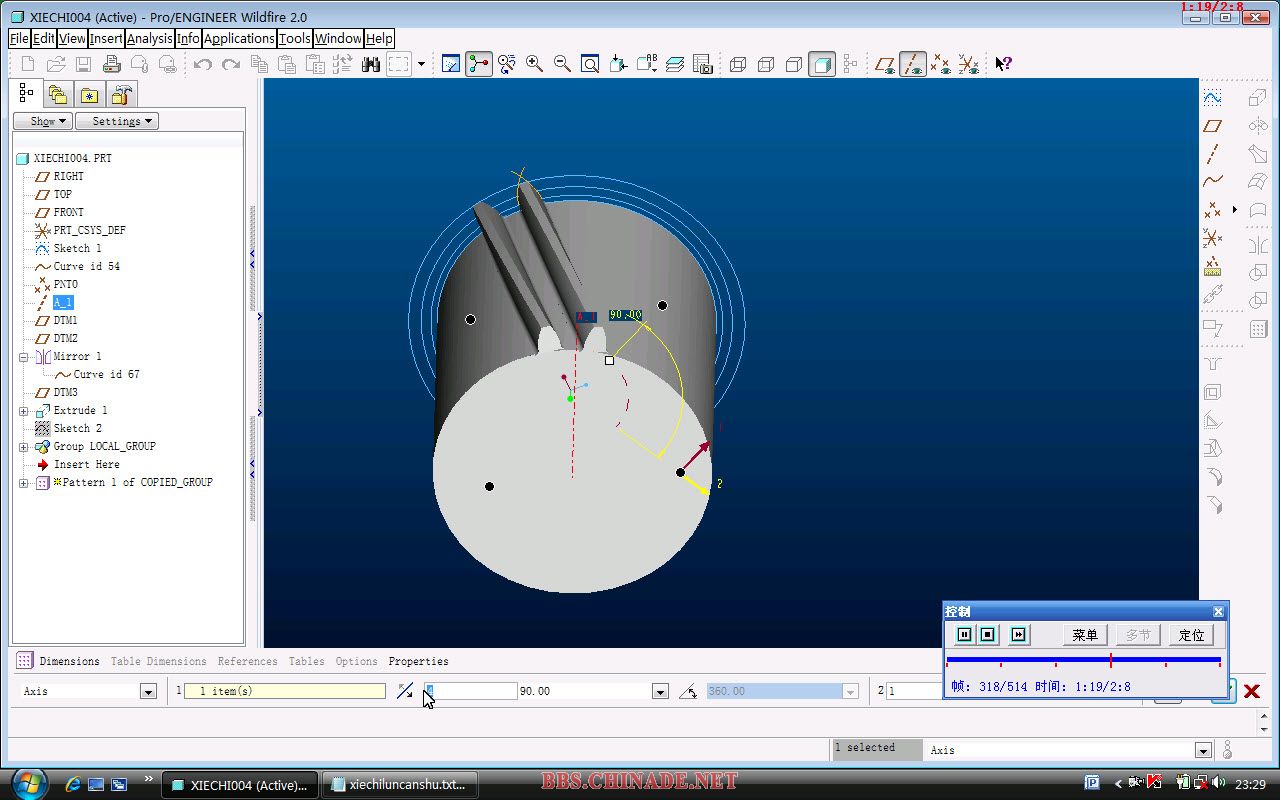Click the pause playback button
This screenshot has width=1280, height=800.
coord(964,635)
